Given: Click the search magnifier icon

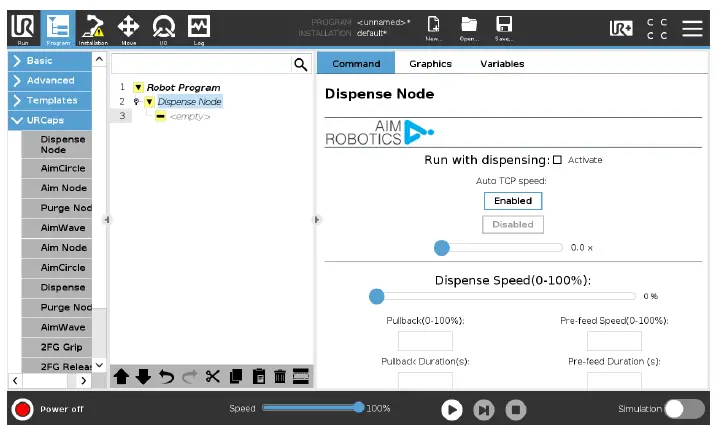Looking at the screenshot, I should point(300,64).
